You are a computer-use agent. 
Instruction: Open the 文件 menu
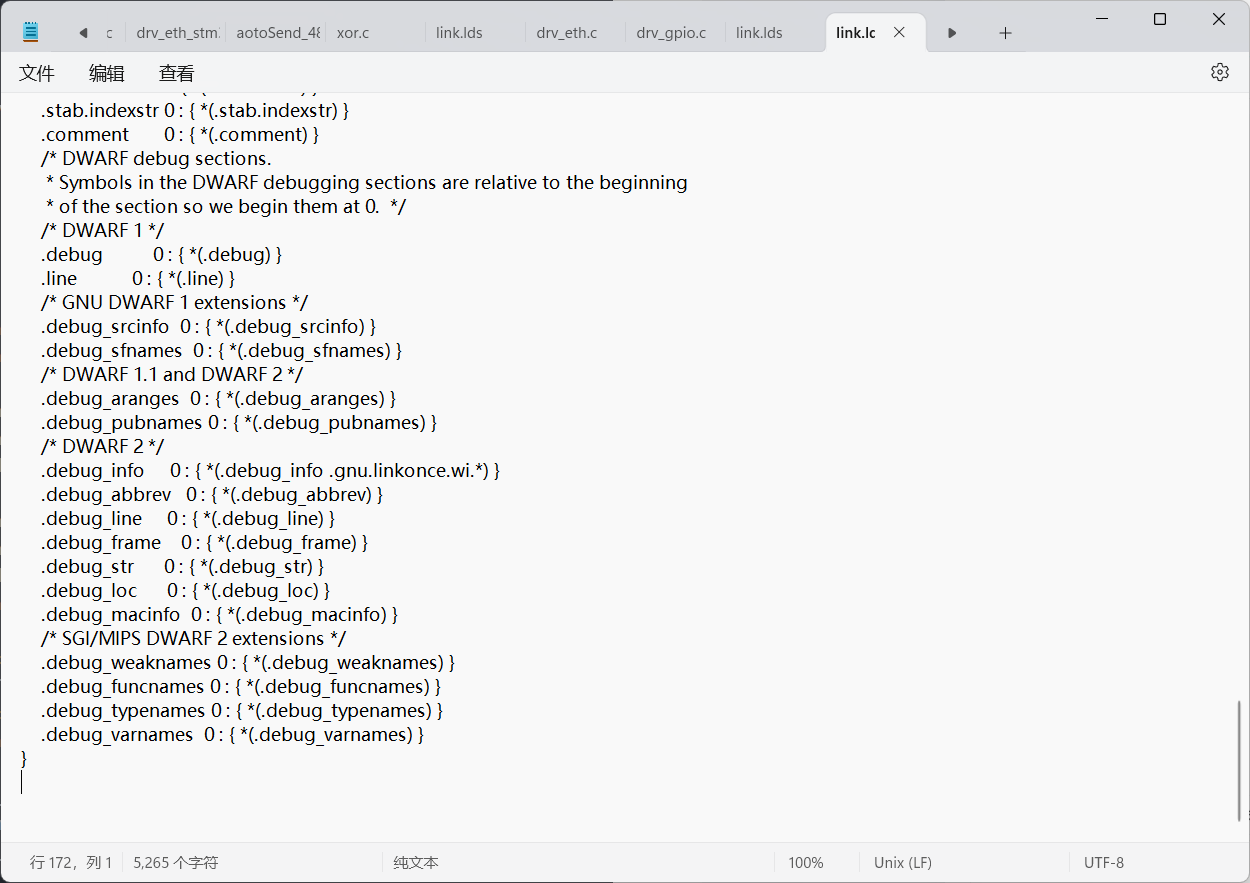click(37, 72)
